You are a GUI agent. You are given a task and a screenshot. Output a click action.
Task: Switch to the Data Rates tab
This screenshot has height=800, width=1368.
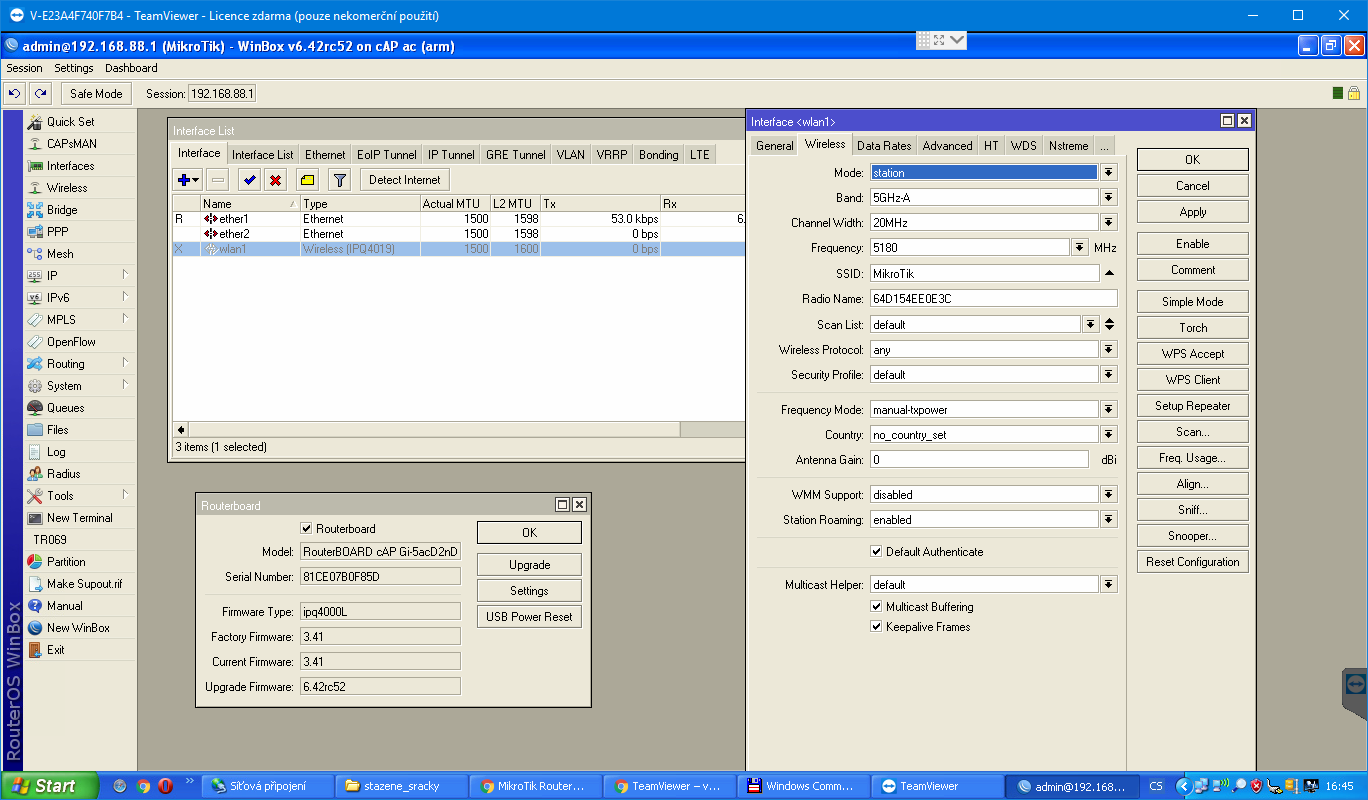click(884, 146)
